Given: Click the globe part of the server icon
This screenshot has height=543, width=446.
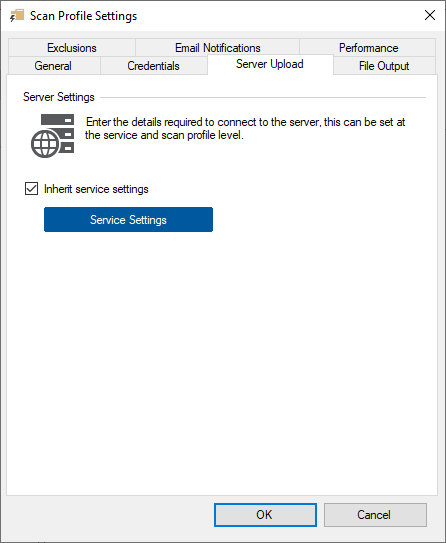Looking at the screenshot, I should click(x=44, y=144).
